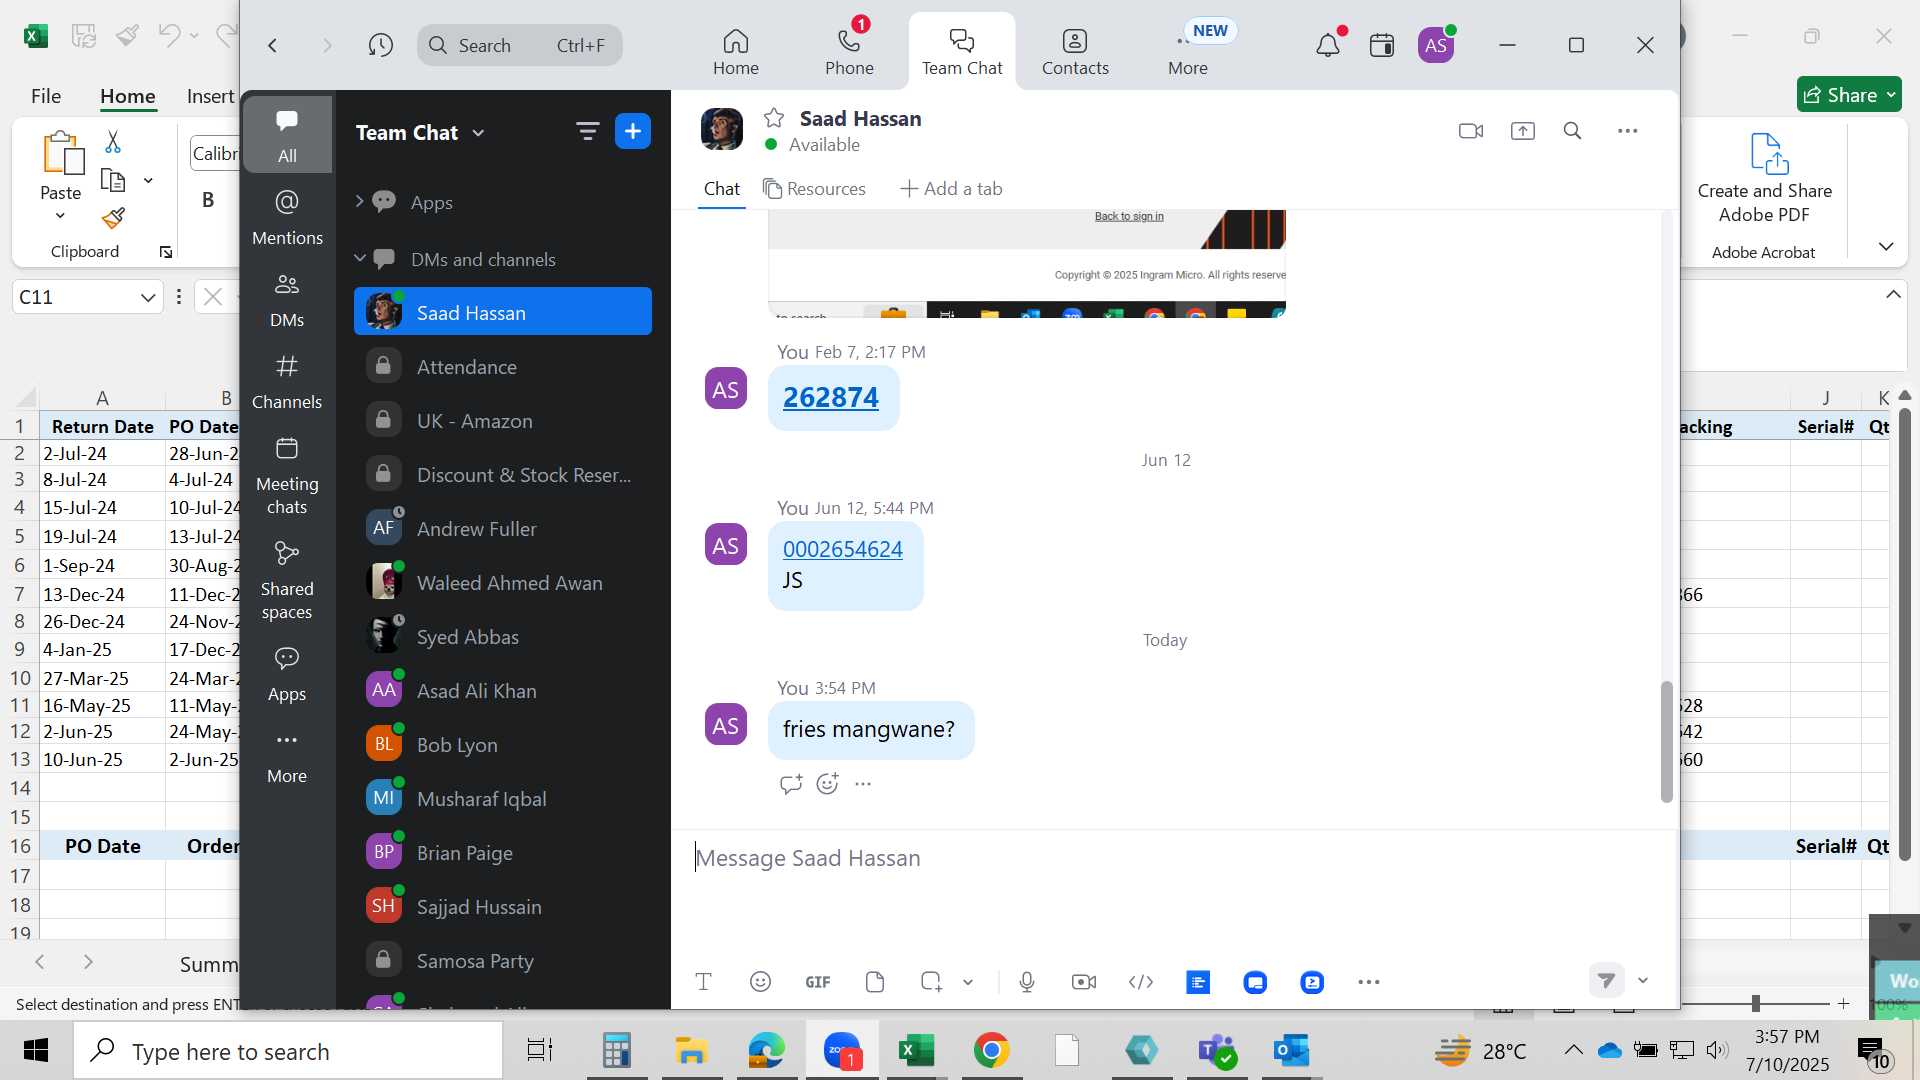Insert a code snippet

(x=1141, y=982)
